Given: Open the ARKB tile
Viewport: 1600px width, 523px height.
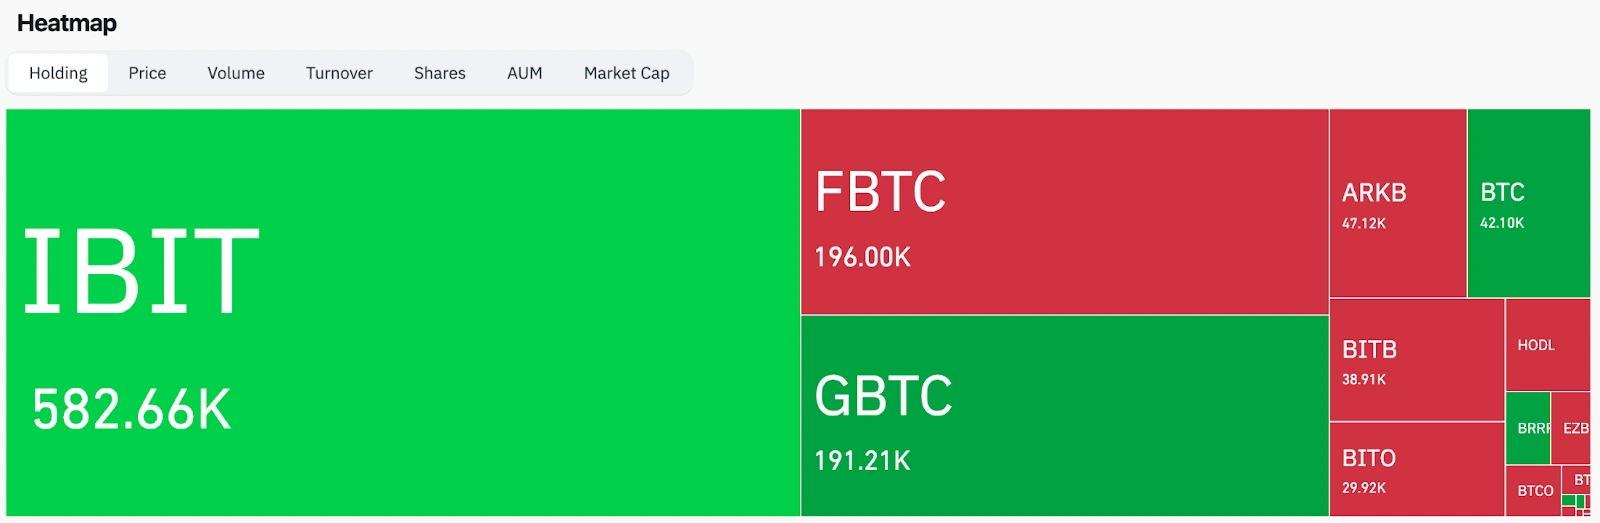Looking at the screenshot, I should click(x=1398, y=203).
